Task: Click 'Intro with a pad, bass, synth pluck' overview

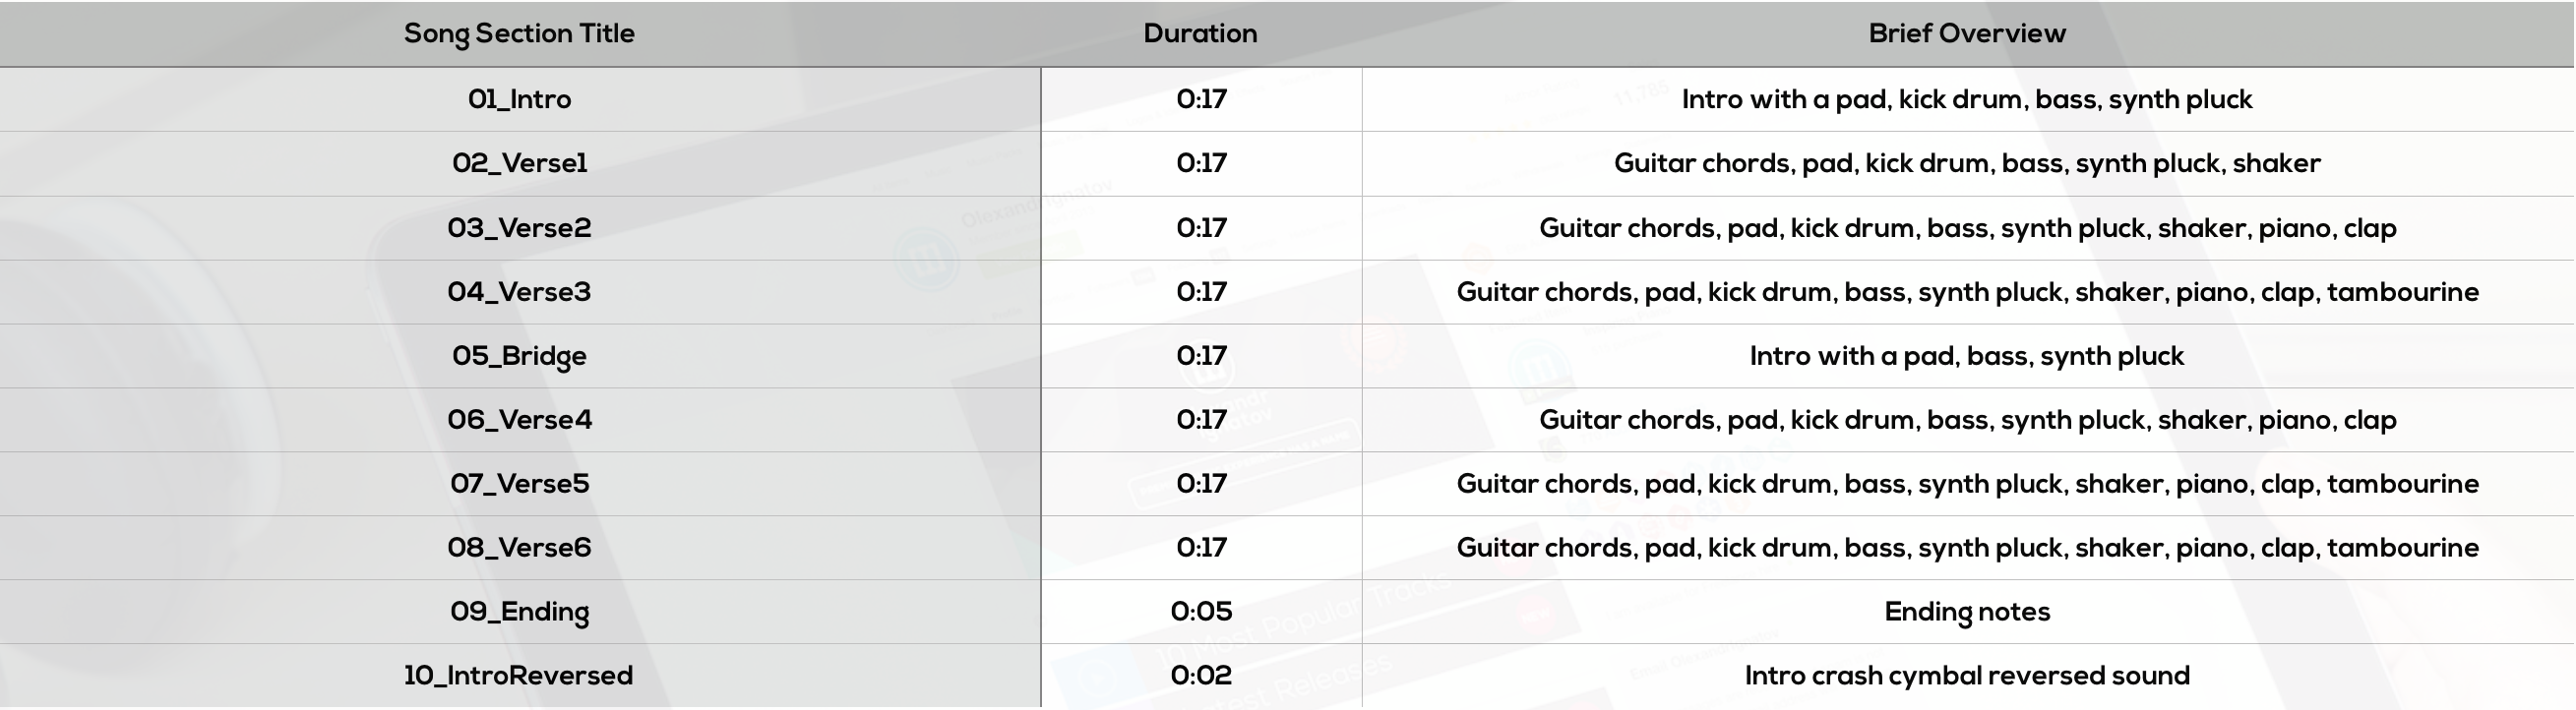Action: click(1967, 357)
